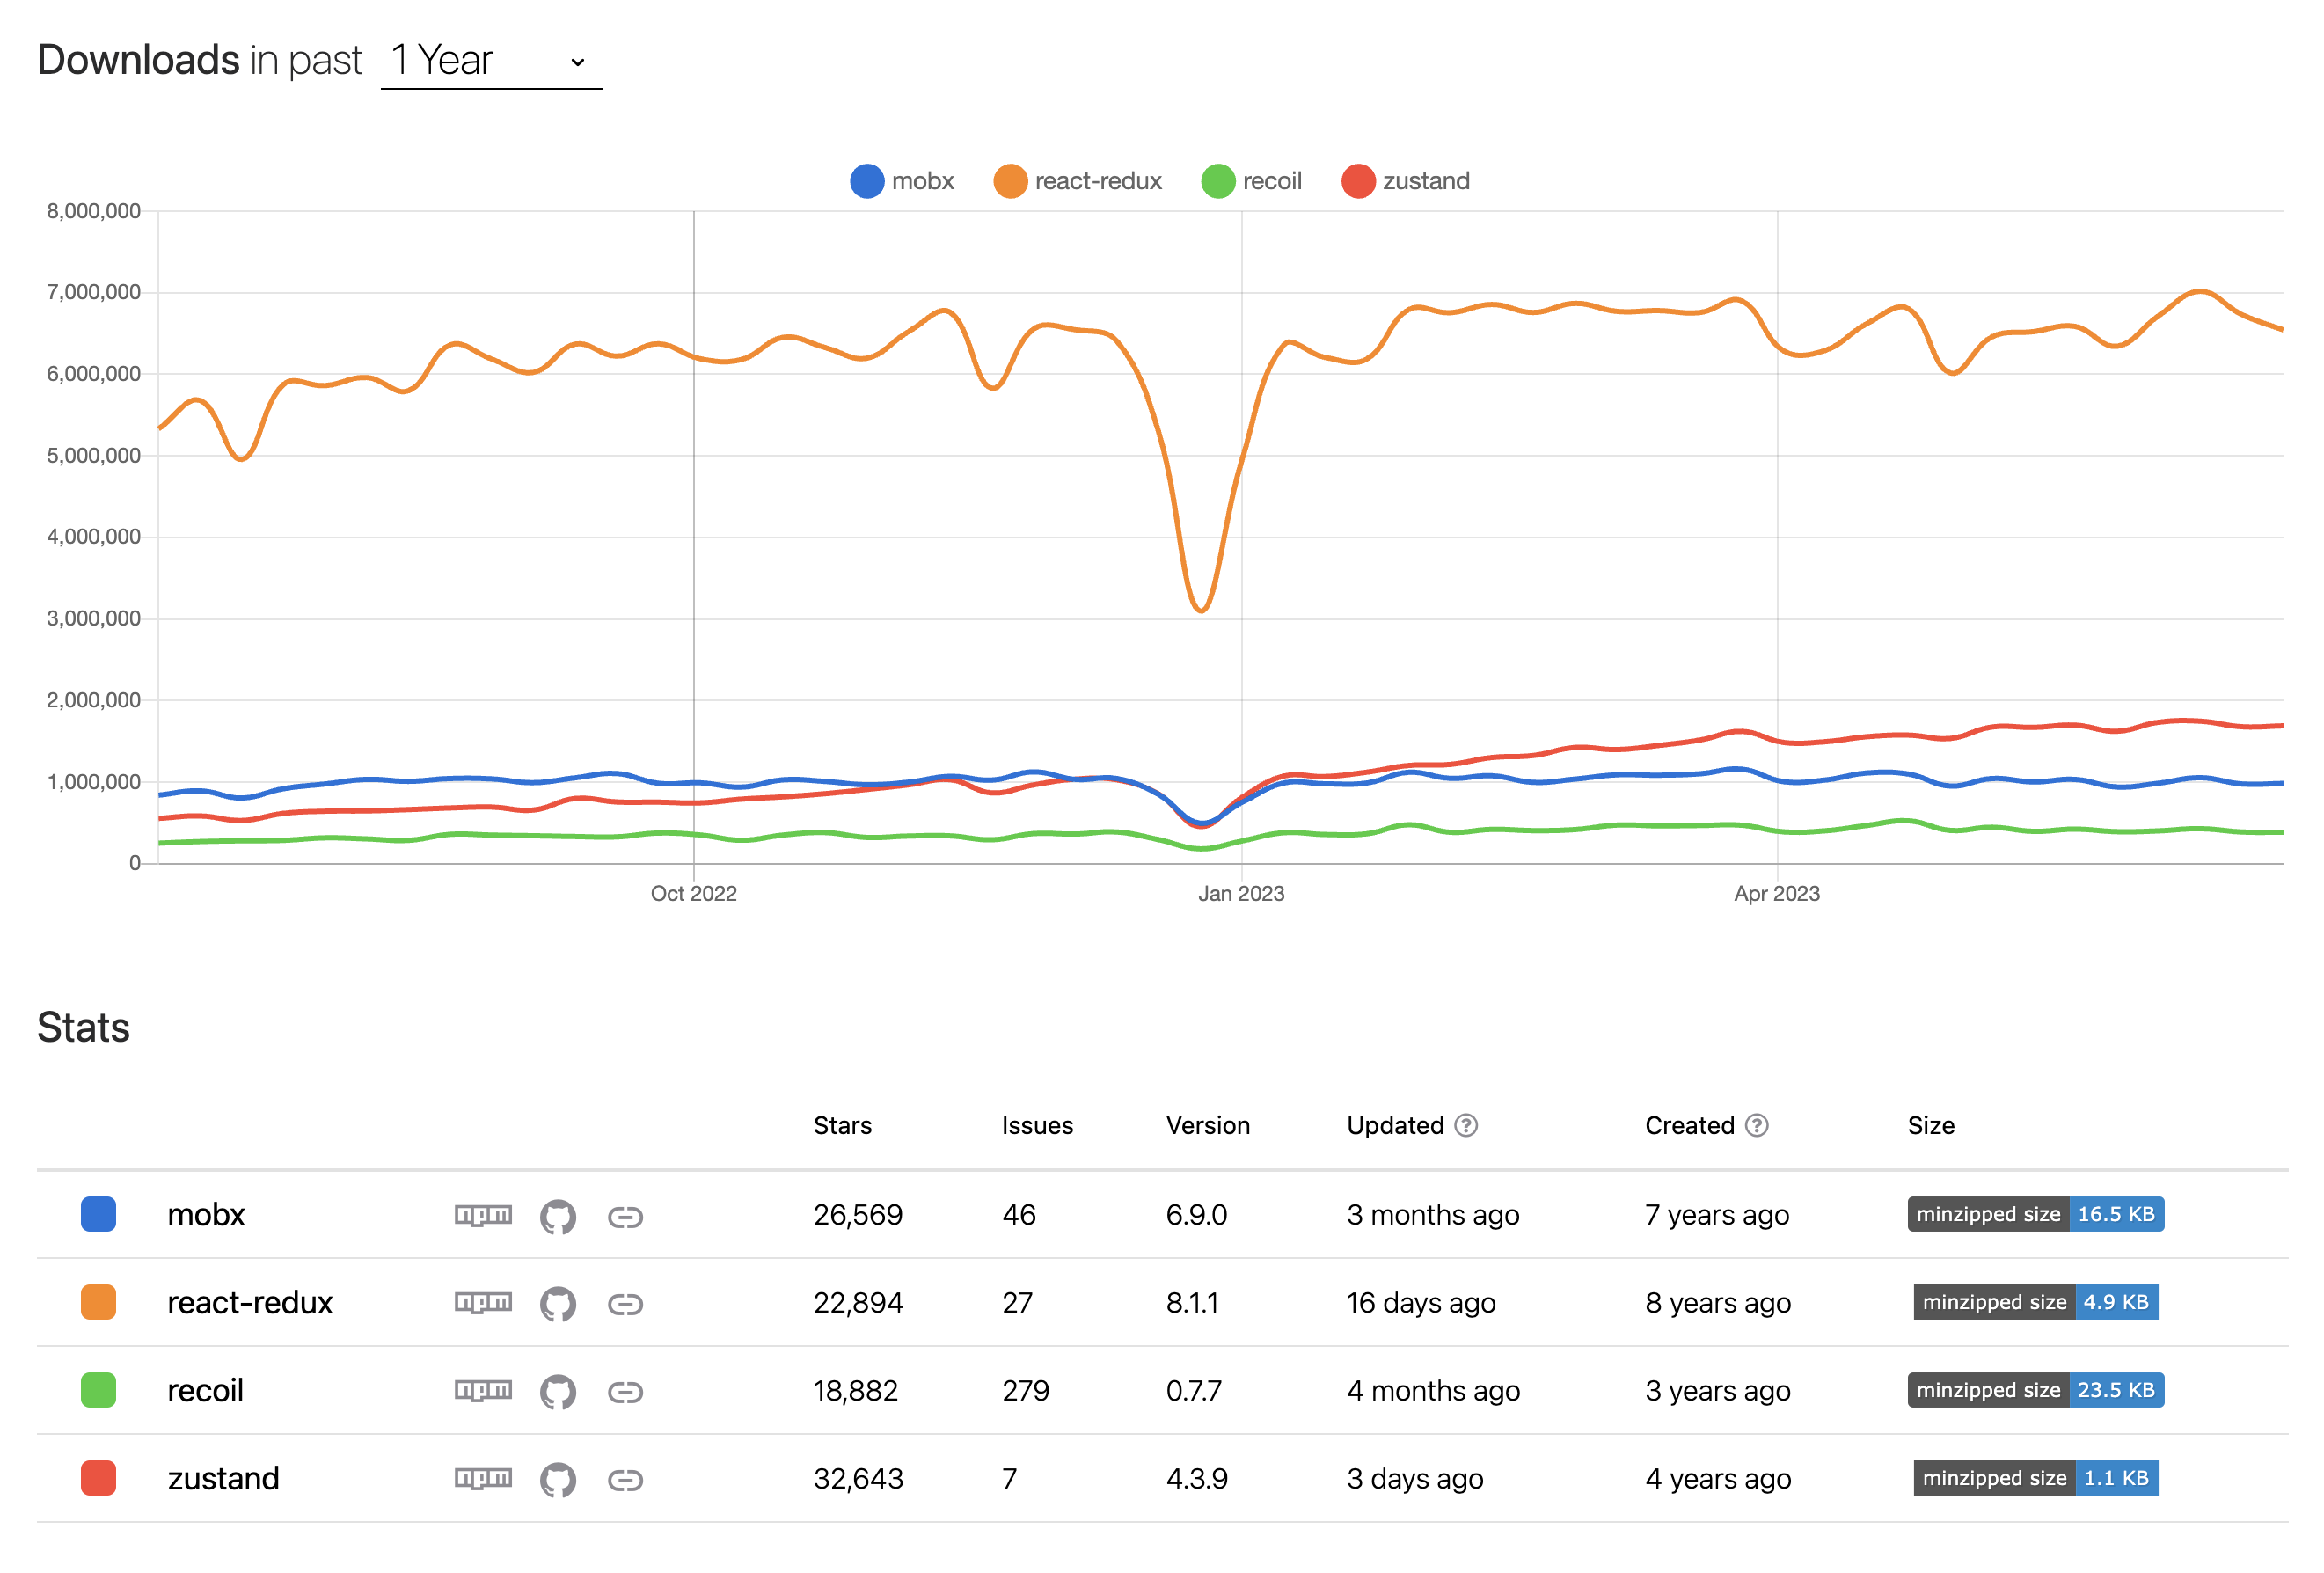Image resolution: width=2324 pixels, height=1573 pixels.
Task: Click mobx minzipped size 16.5 KB badge
Action: (x=2035, y=1214)
